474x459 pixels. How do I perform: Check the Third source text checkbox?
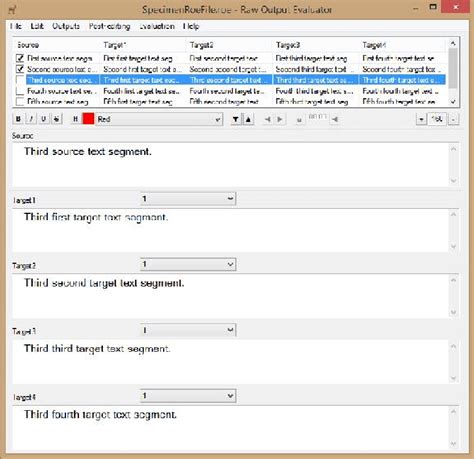(20, 80)
